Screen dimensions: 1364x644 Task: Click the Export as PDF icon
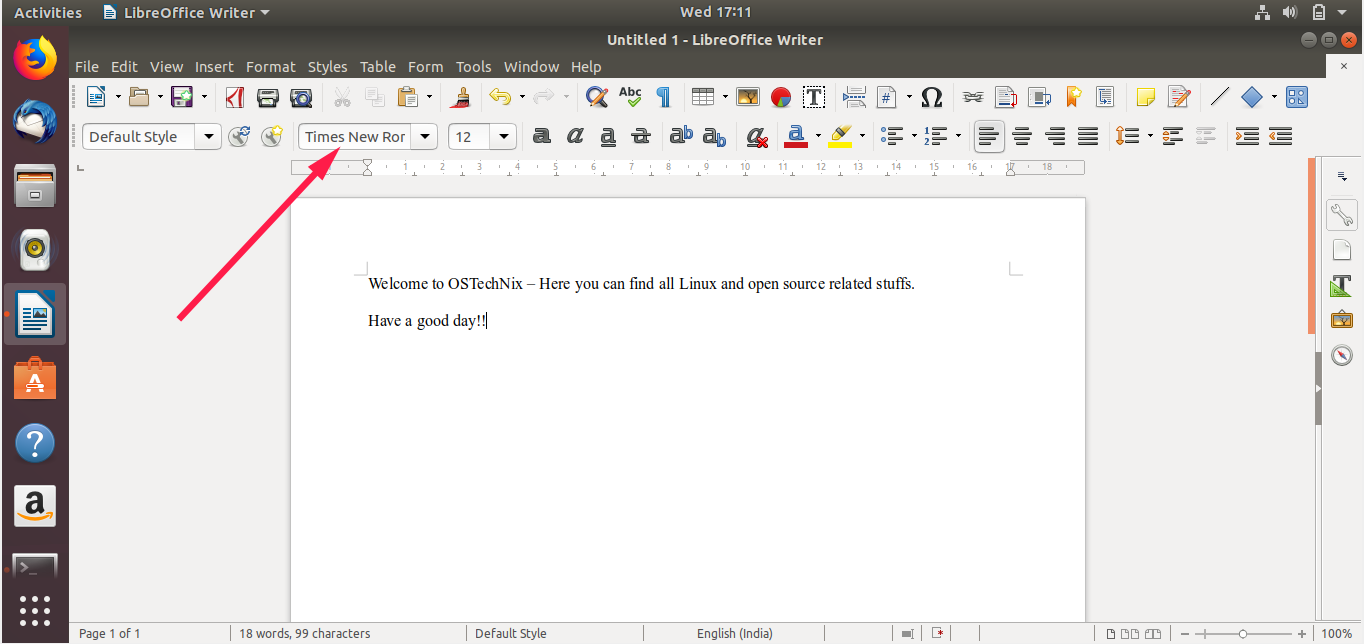235,97
